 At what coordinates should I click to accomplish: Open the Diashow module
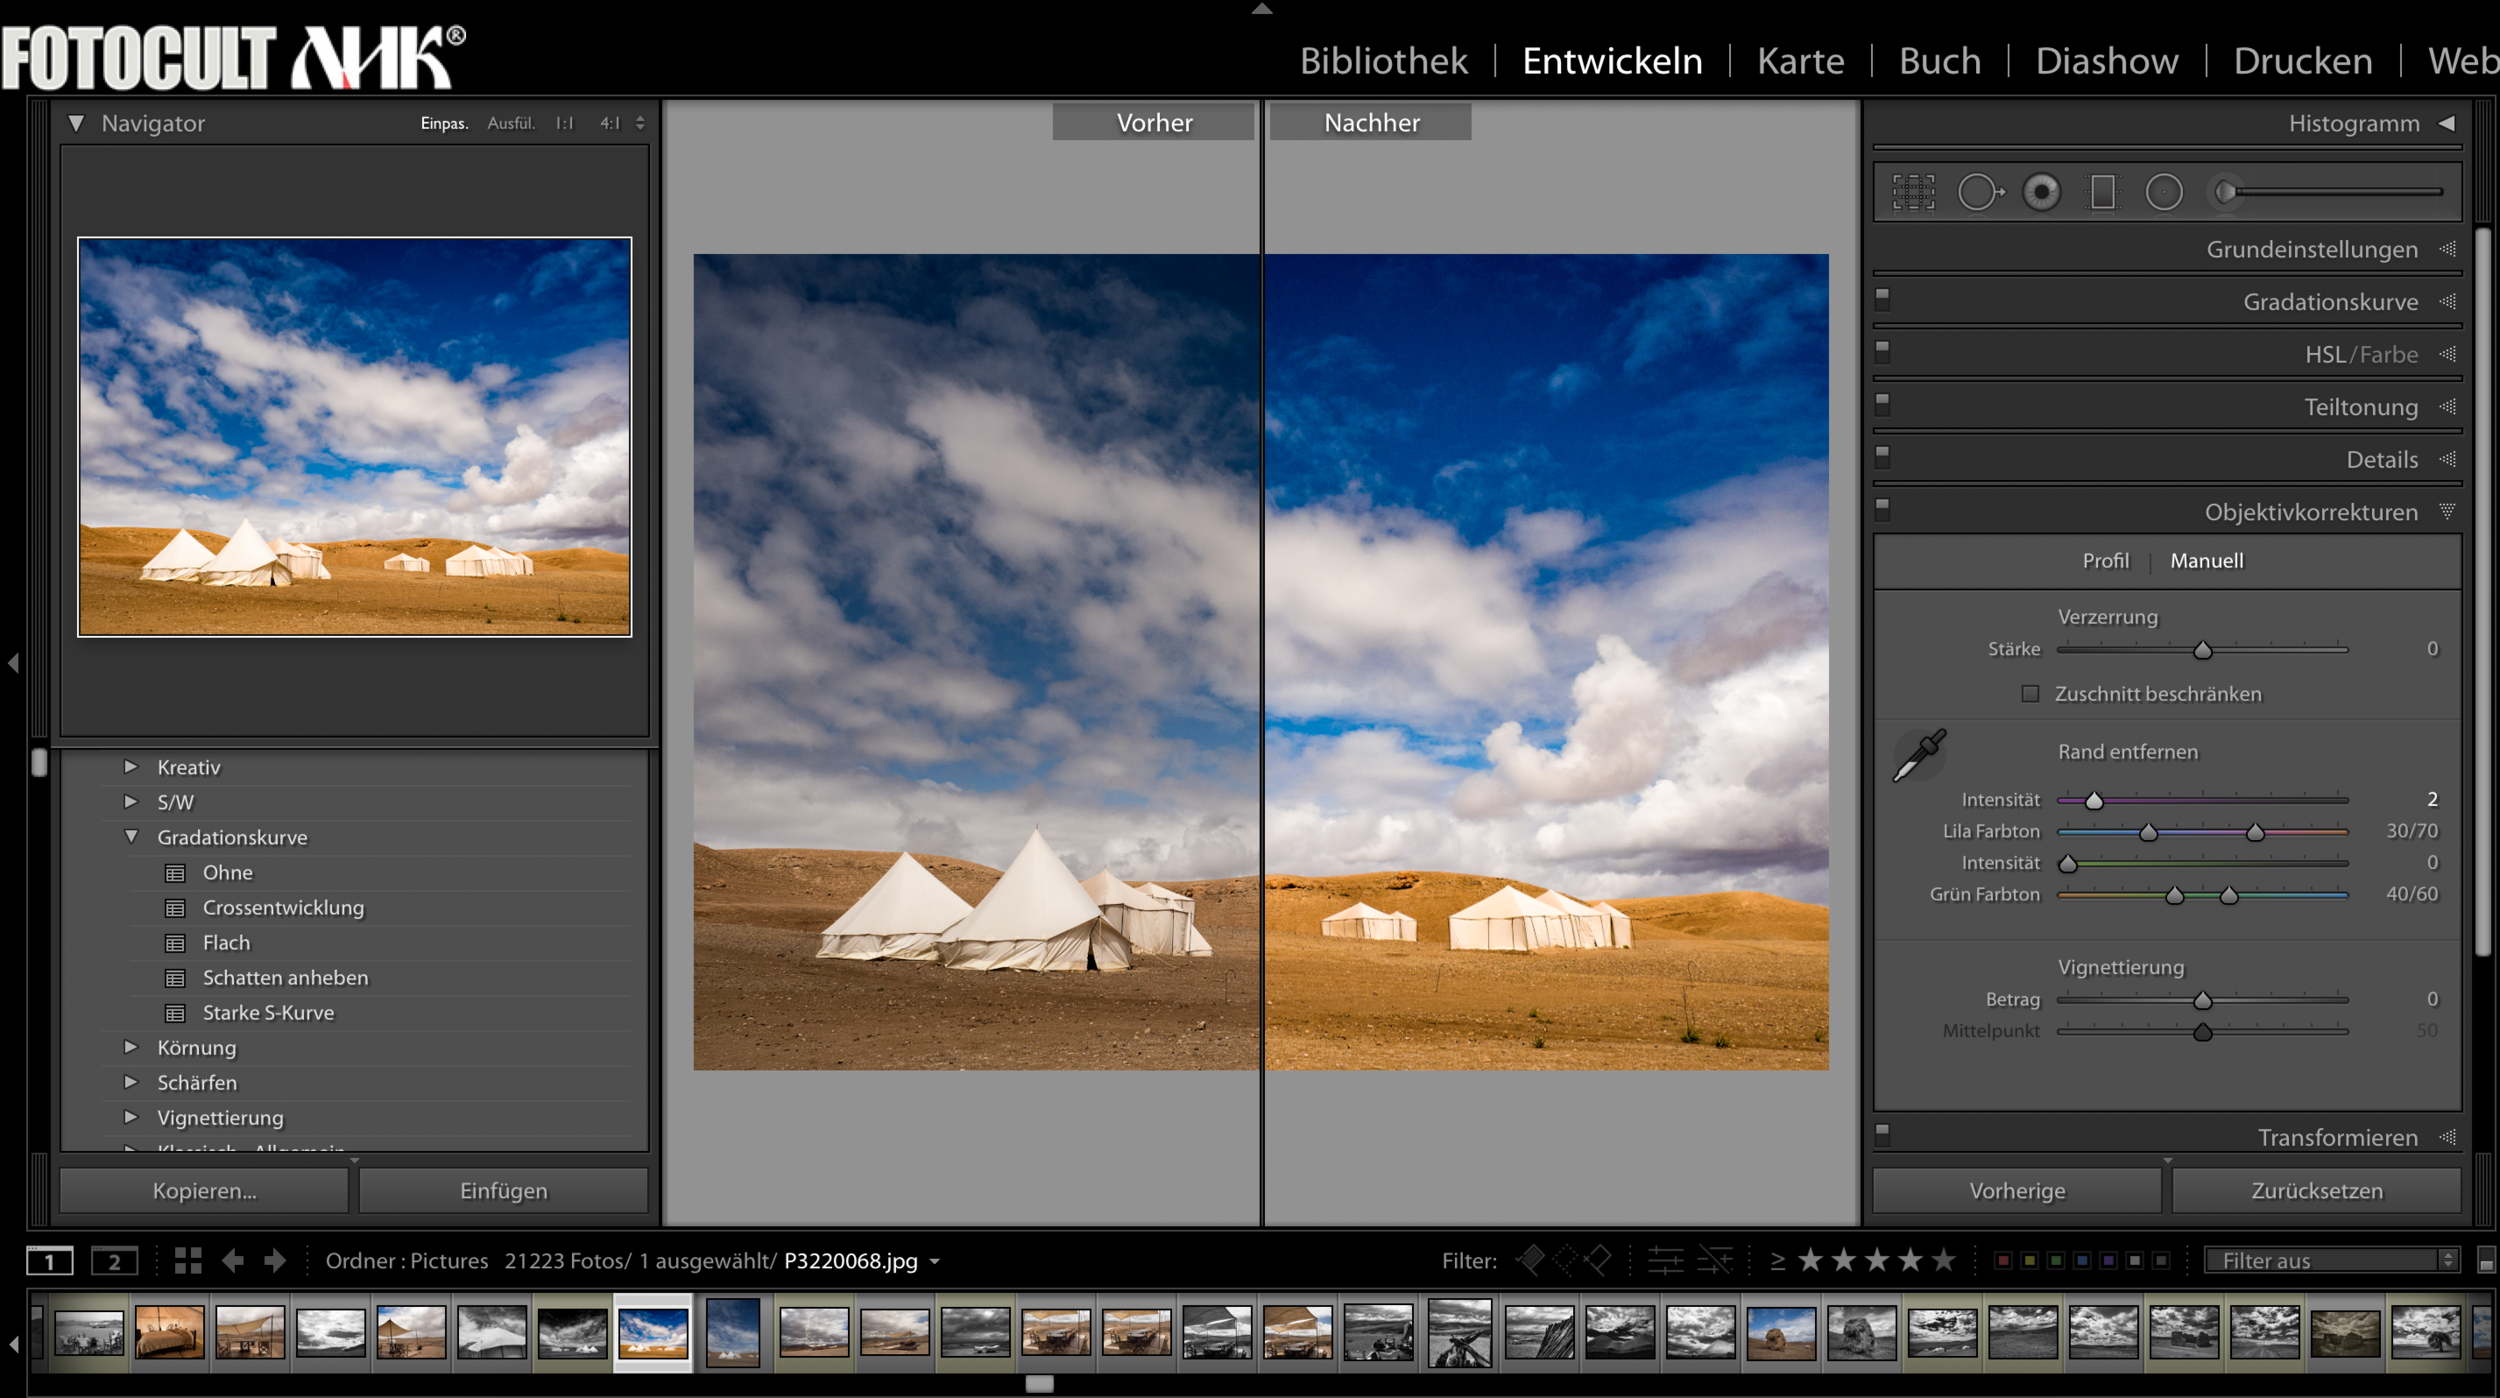point(2107,61)
